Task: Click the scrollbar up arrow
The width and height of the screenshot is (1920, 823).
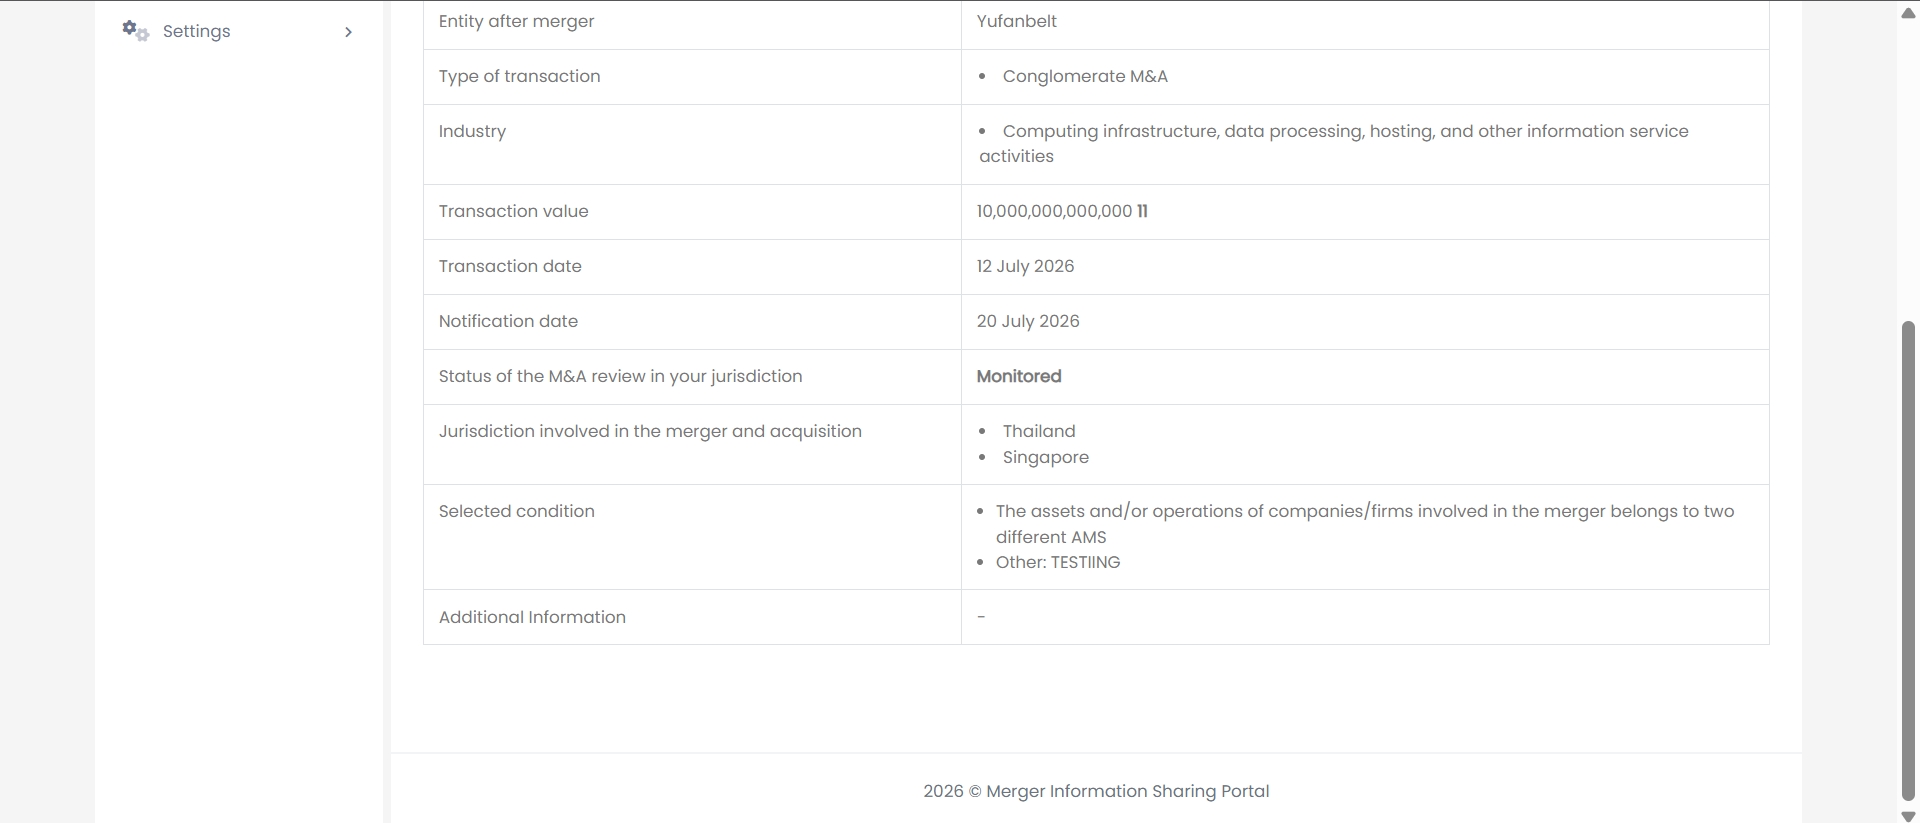Action: pyautogui.click(x=1908, y=13)
